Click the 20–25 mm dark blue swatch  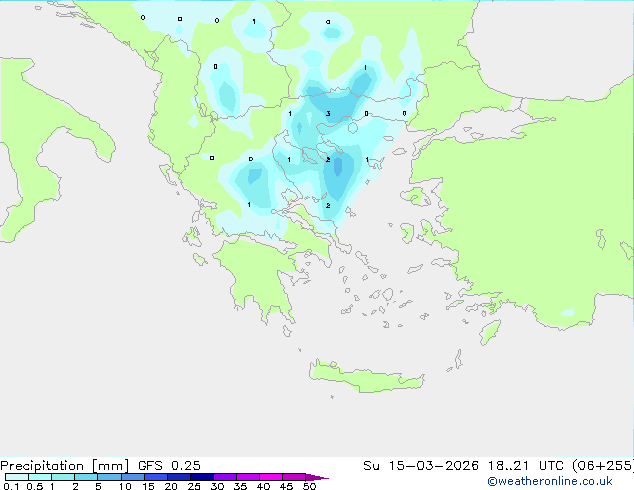pyautogui.click(x=179, y=477)
